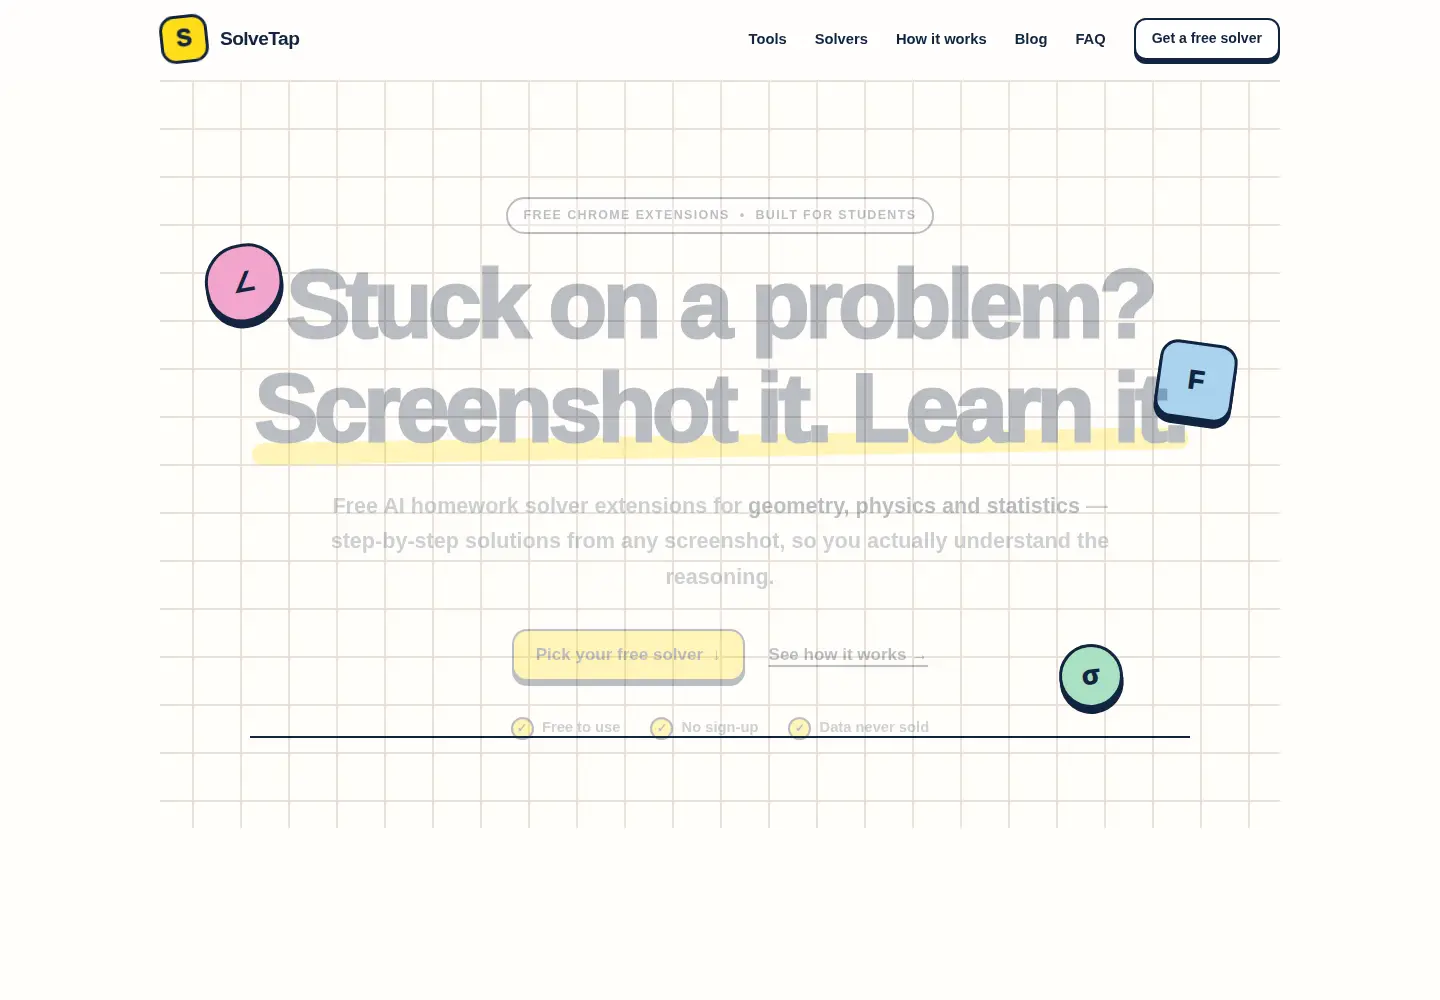Follow the See how it works link

(848, 655)
